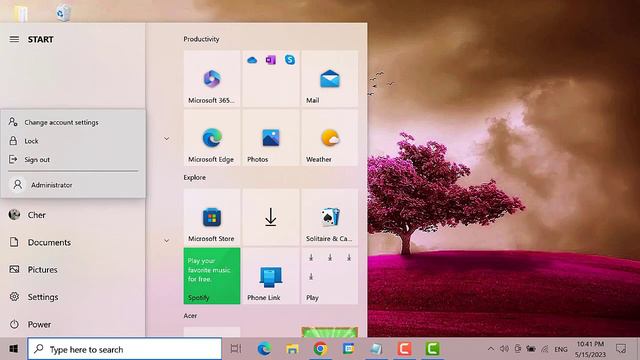Open Pictures from the Start sidebar
The height and width of the screenshot is (360, 640).
tap(73, 270)
